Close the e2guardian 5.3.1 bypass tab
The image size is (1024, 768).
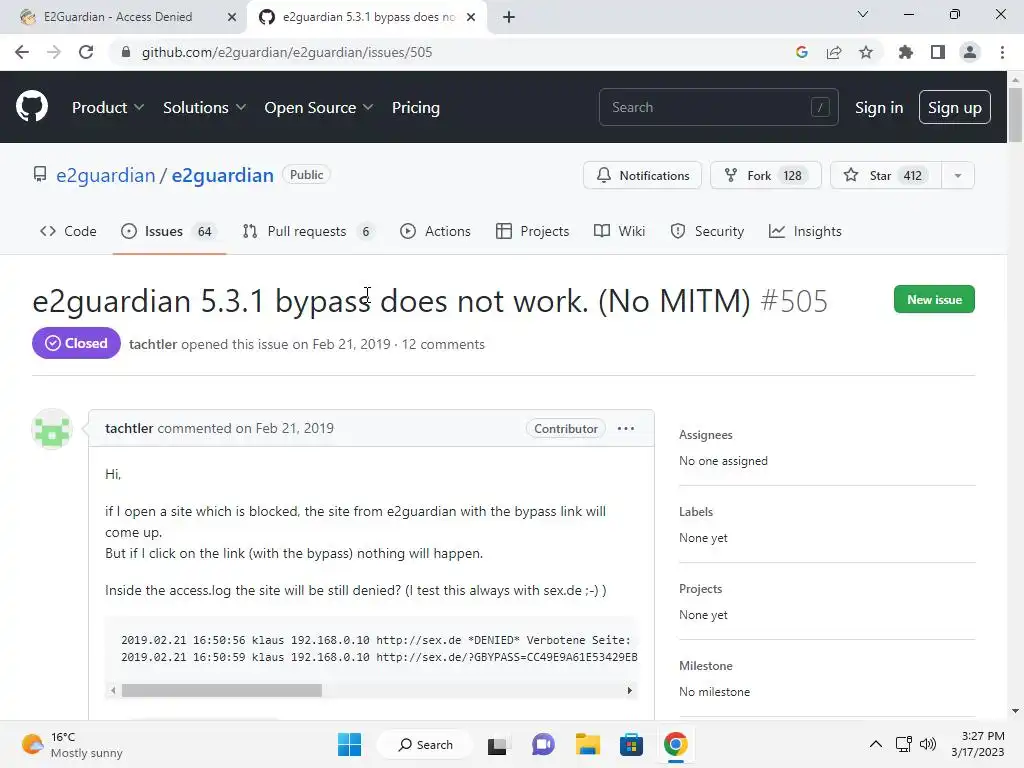click(x=471, y=17)
